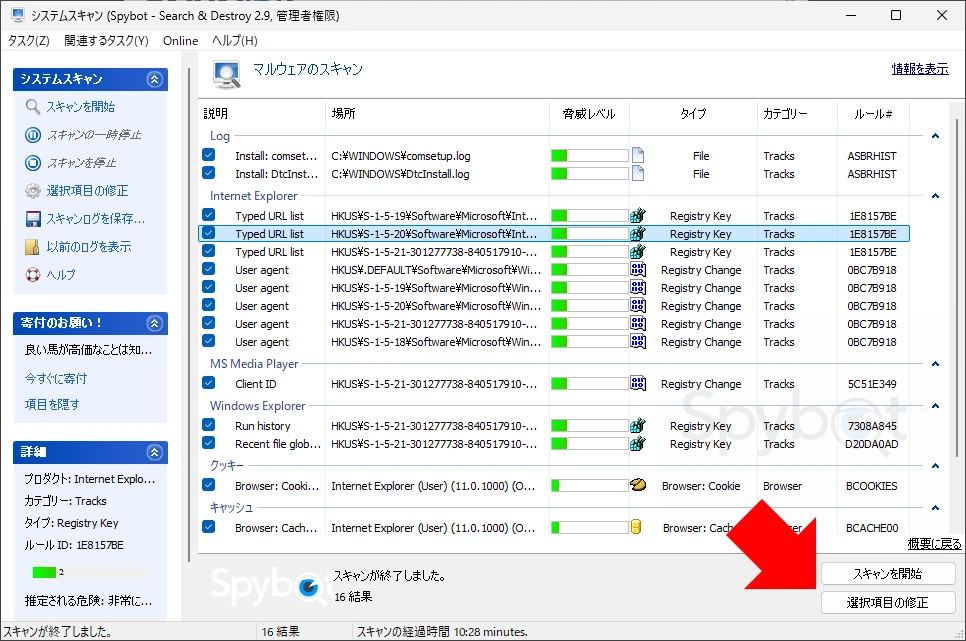Open the 関連するタスク(Y) menu
966x641 pixels.
point(106,41)
